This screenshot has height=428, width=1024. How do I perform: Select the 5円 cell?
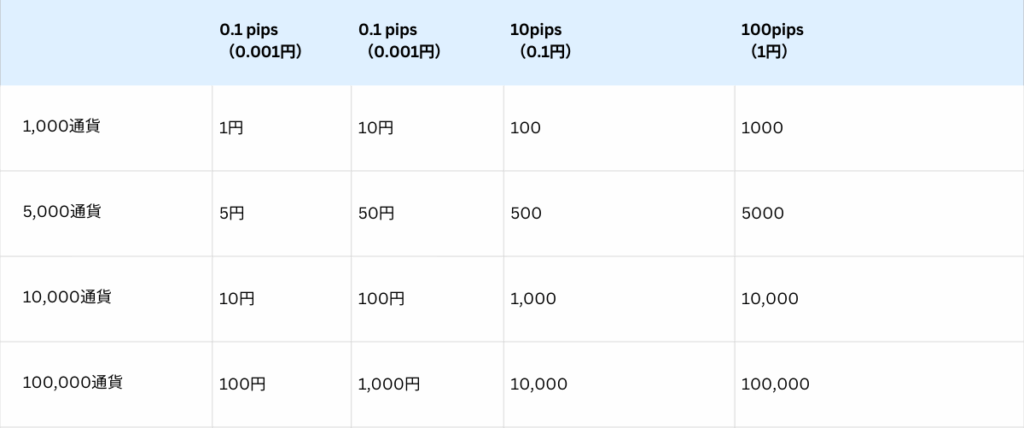click(x=232, y=213)
